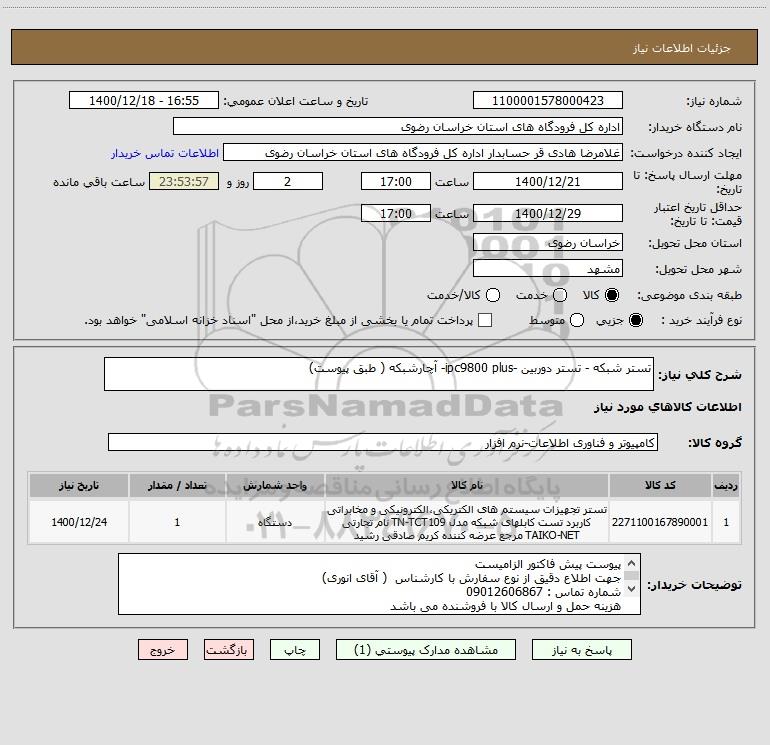The image size is (770, 745).
Task: Click the تاریخ نیاز column header
Action: pos(79,486)
